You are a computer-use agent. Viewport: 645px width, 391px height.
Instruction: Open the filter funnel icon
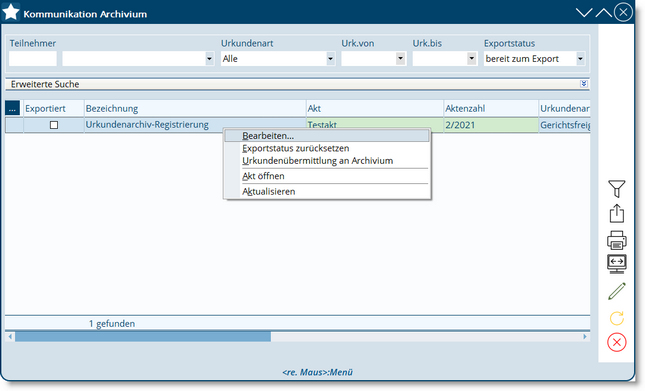(616, 189)
